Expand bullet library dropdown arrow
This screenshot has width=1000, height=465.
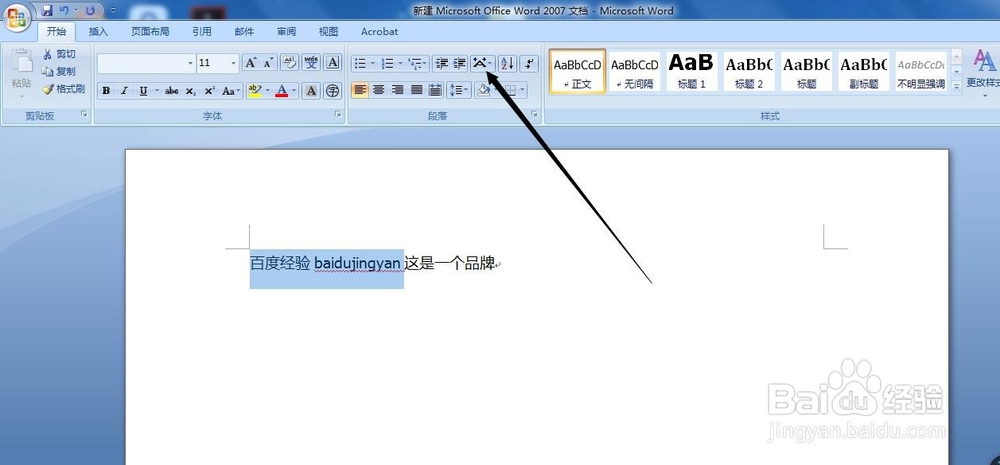pyautogui.click(x=372, y=63)
